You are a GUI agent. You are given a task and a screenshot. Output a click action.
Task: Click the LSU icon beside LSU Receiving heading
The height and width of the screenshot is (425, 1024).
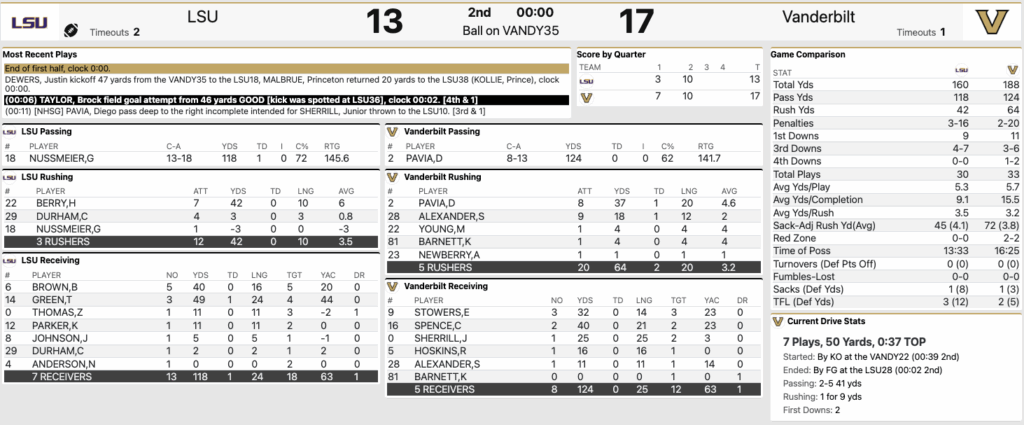(10, 260)
